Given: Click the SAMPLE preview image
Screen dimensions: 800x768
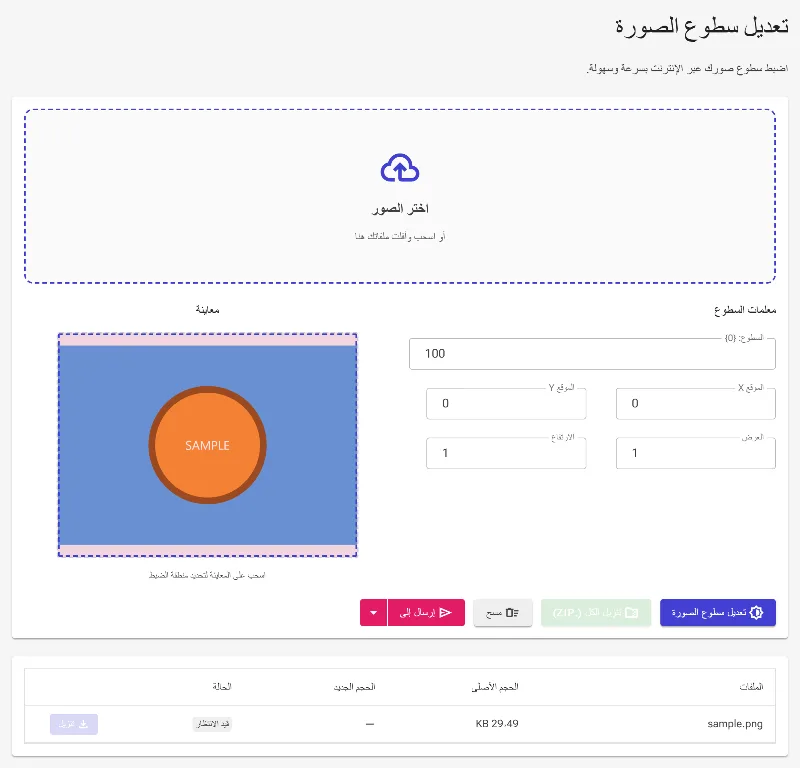Looking at the screenshot, I should (208, 445).
